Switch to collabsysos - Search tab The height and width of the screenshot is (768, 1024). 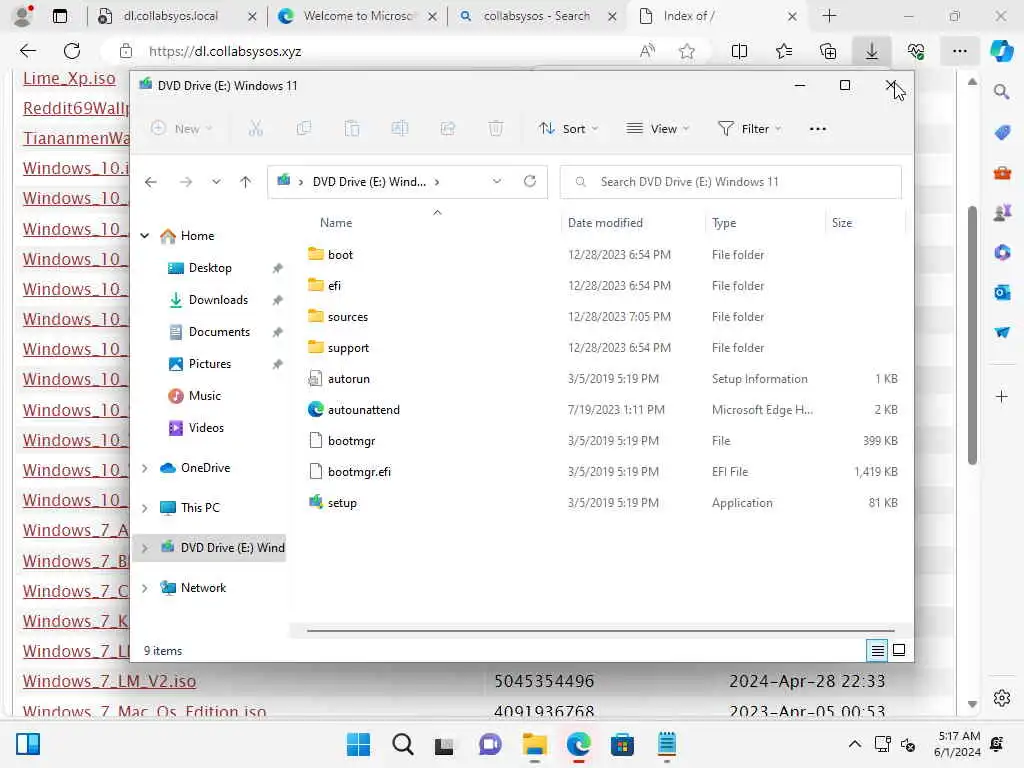pyautogui.click(x=536, y=16)
